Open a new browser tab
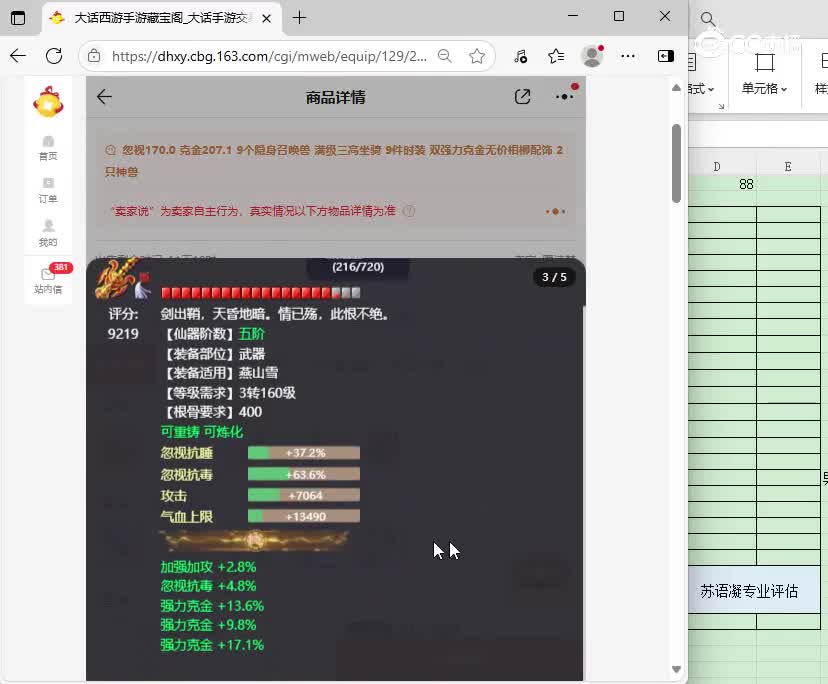828x684 pixels. point(299,18)
